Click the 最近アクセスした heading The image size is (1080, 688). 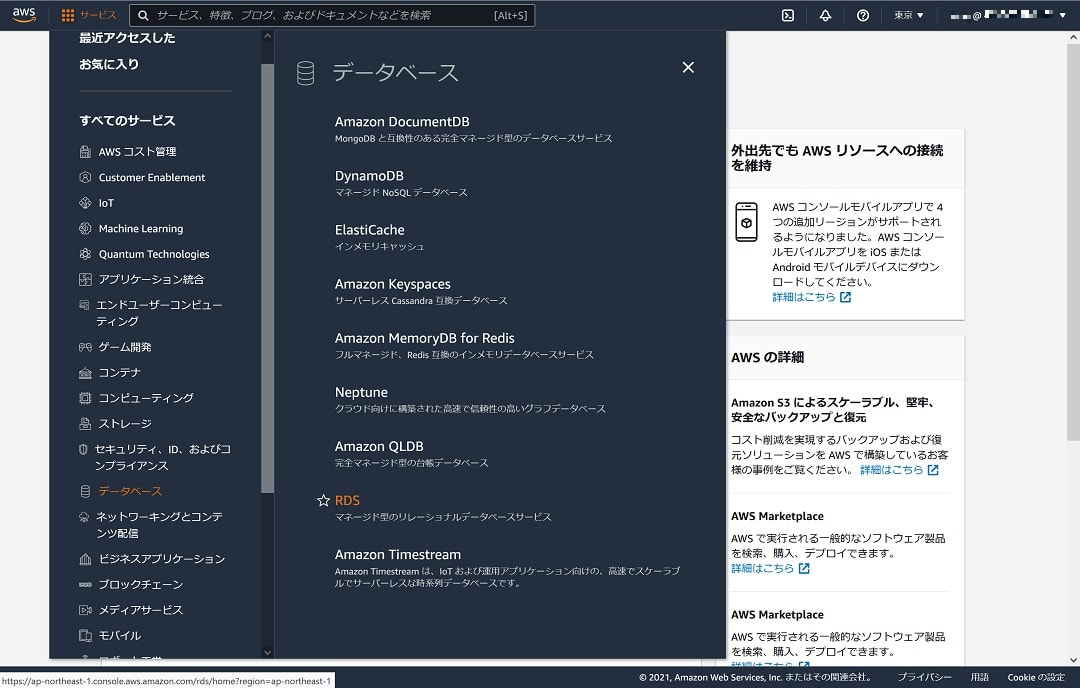(127, 38)
